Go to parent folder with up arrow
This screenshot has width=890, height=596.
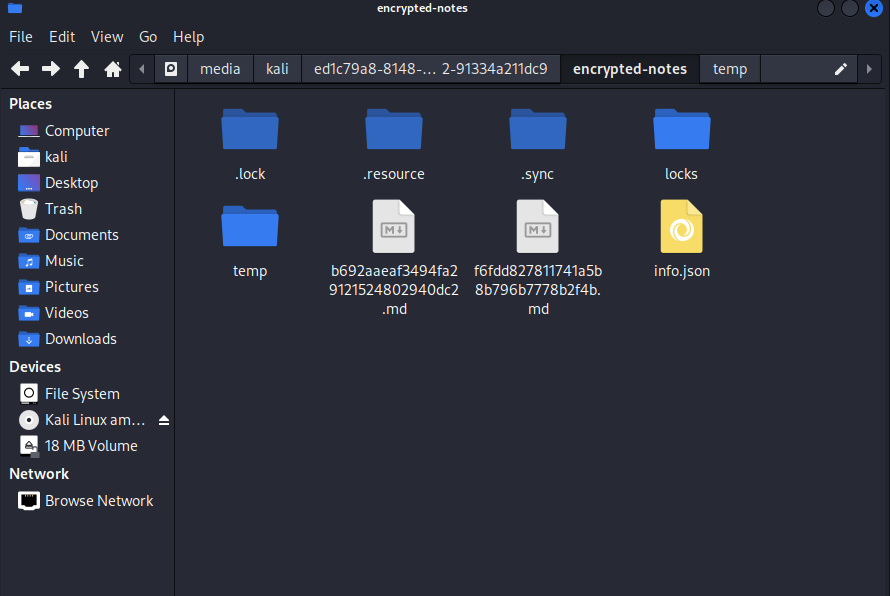[x=82, y=69]
